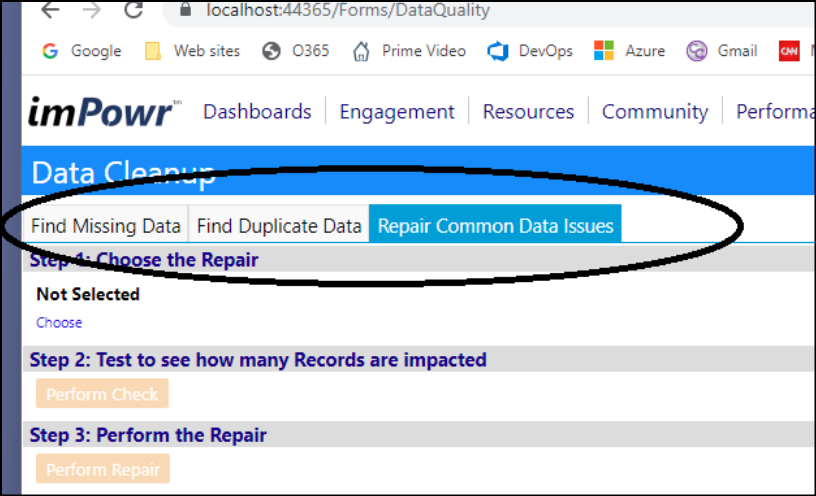Open the Azure bookmark
Image resolution: width=816 pixels, height=496 pixels.
pyautogui.click(x=629, y=51)
